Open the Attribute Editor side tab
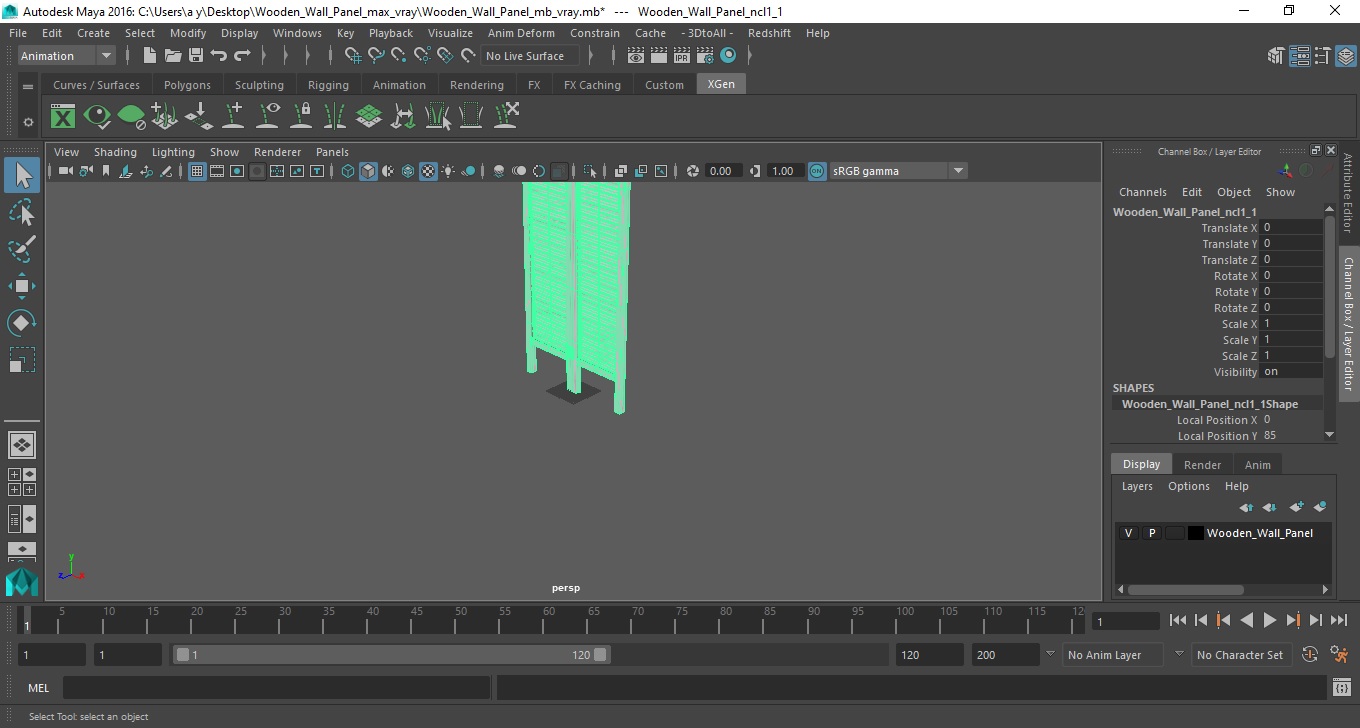This screenshot has height=728, width=1360. [1348, 193]
